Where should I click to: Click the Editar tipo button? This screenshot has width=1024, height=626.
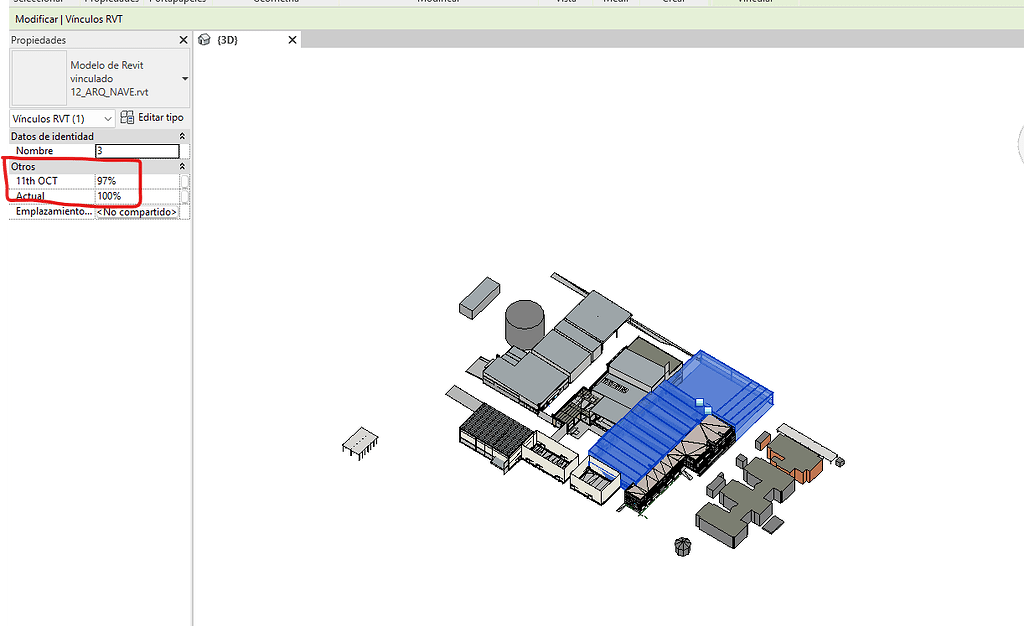152,117
